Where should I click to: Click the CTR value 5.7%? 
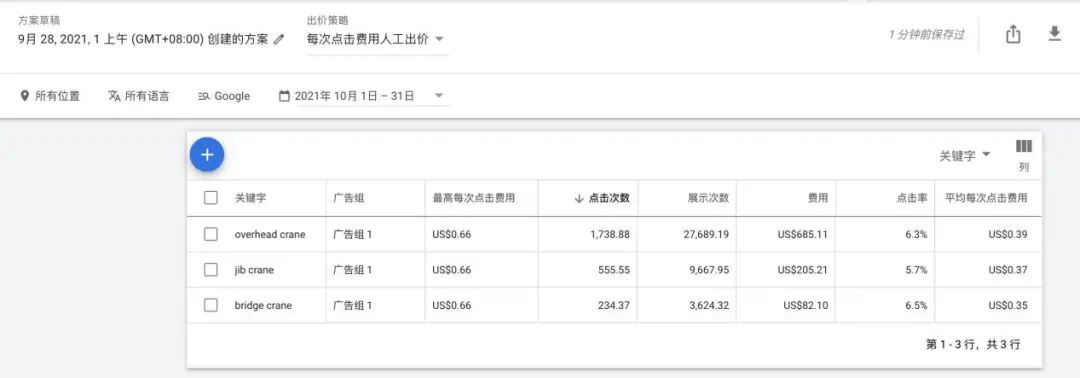916,270
